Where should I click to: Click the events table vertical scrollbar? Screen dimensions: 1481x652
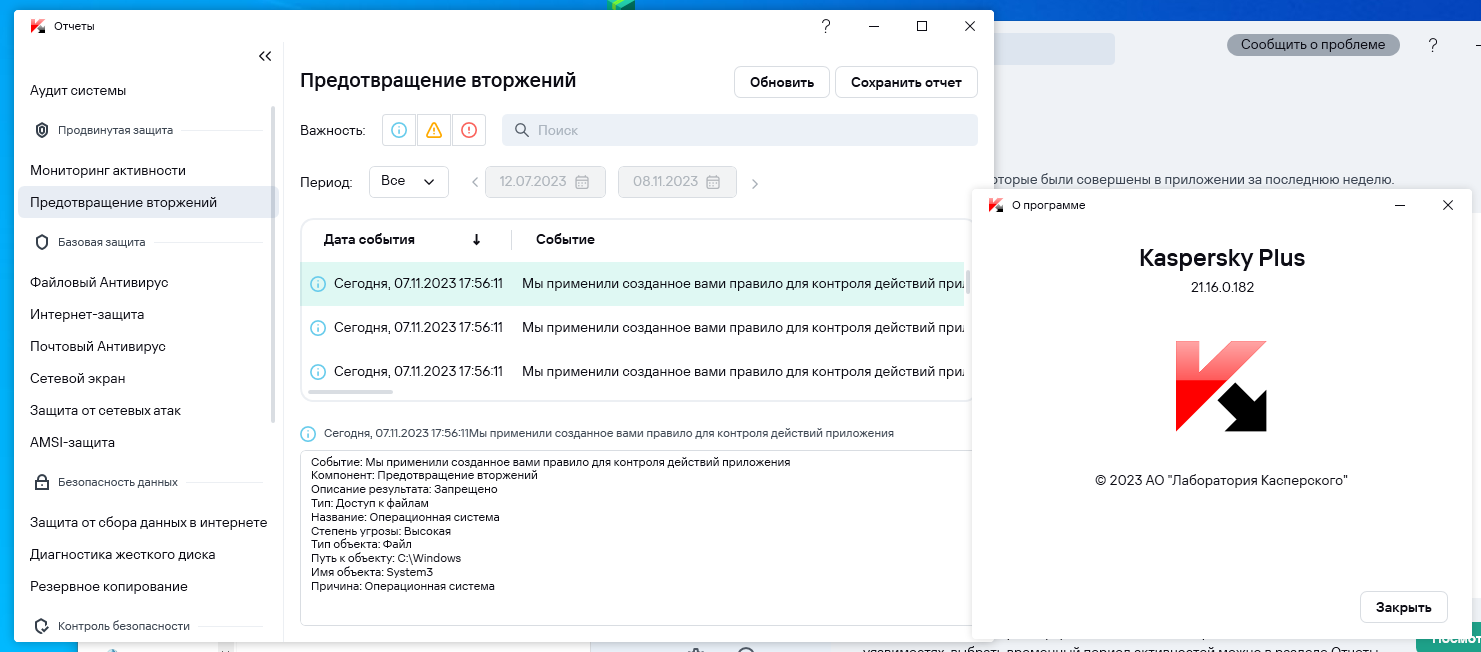click(x=968, y=283)
